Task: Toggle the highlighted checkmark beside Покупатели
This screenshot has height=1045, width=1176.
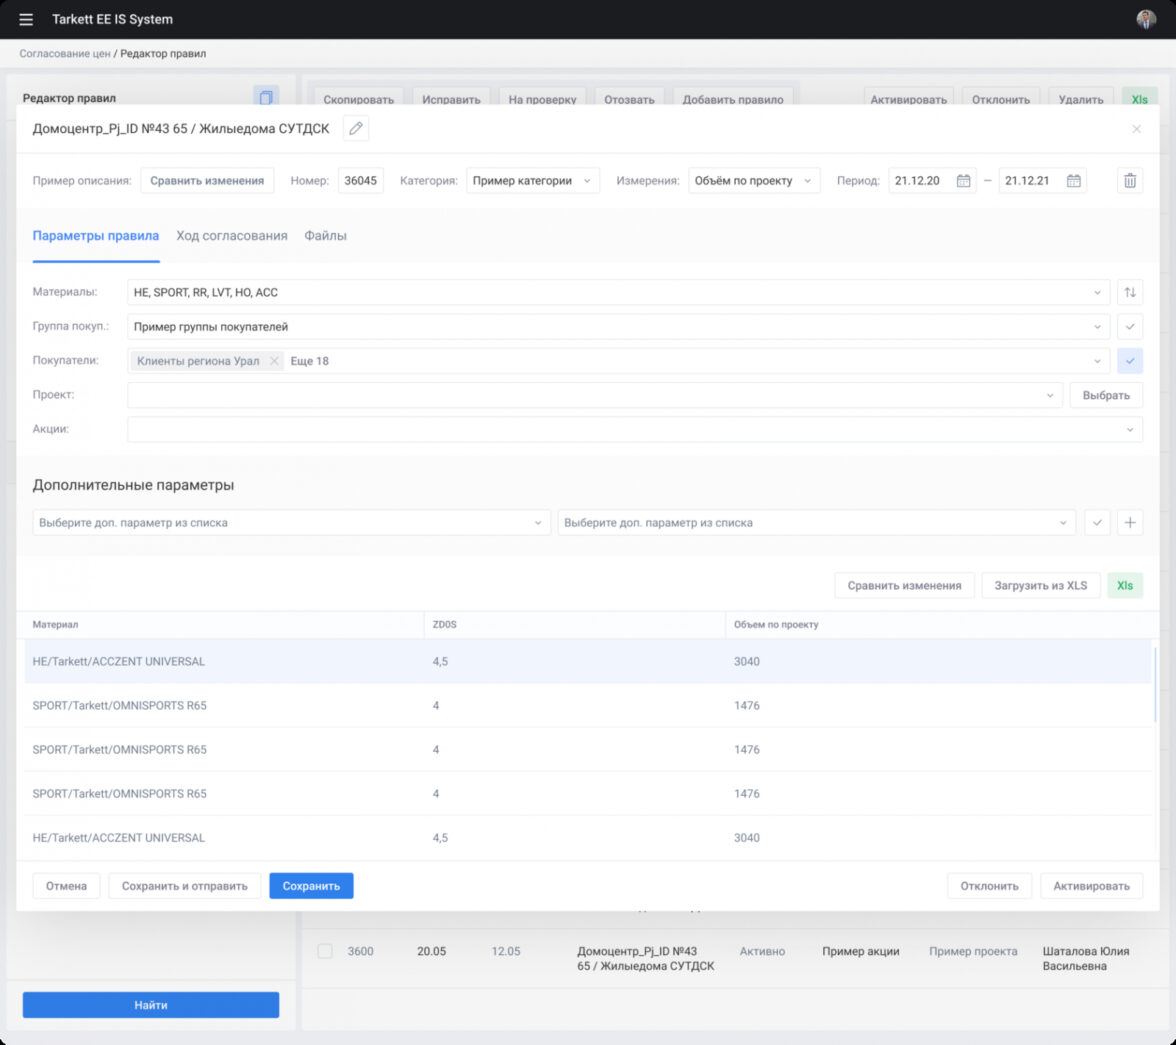Action: (x=1130, y=361)
